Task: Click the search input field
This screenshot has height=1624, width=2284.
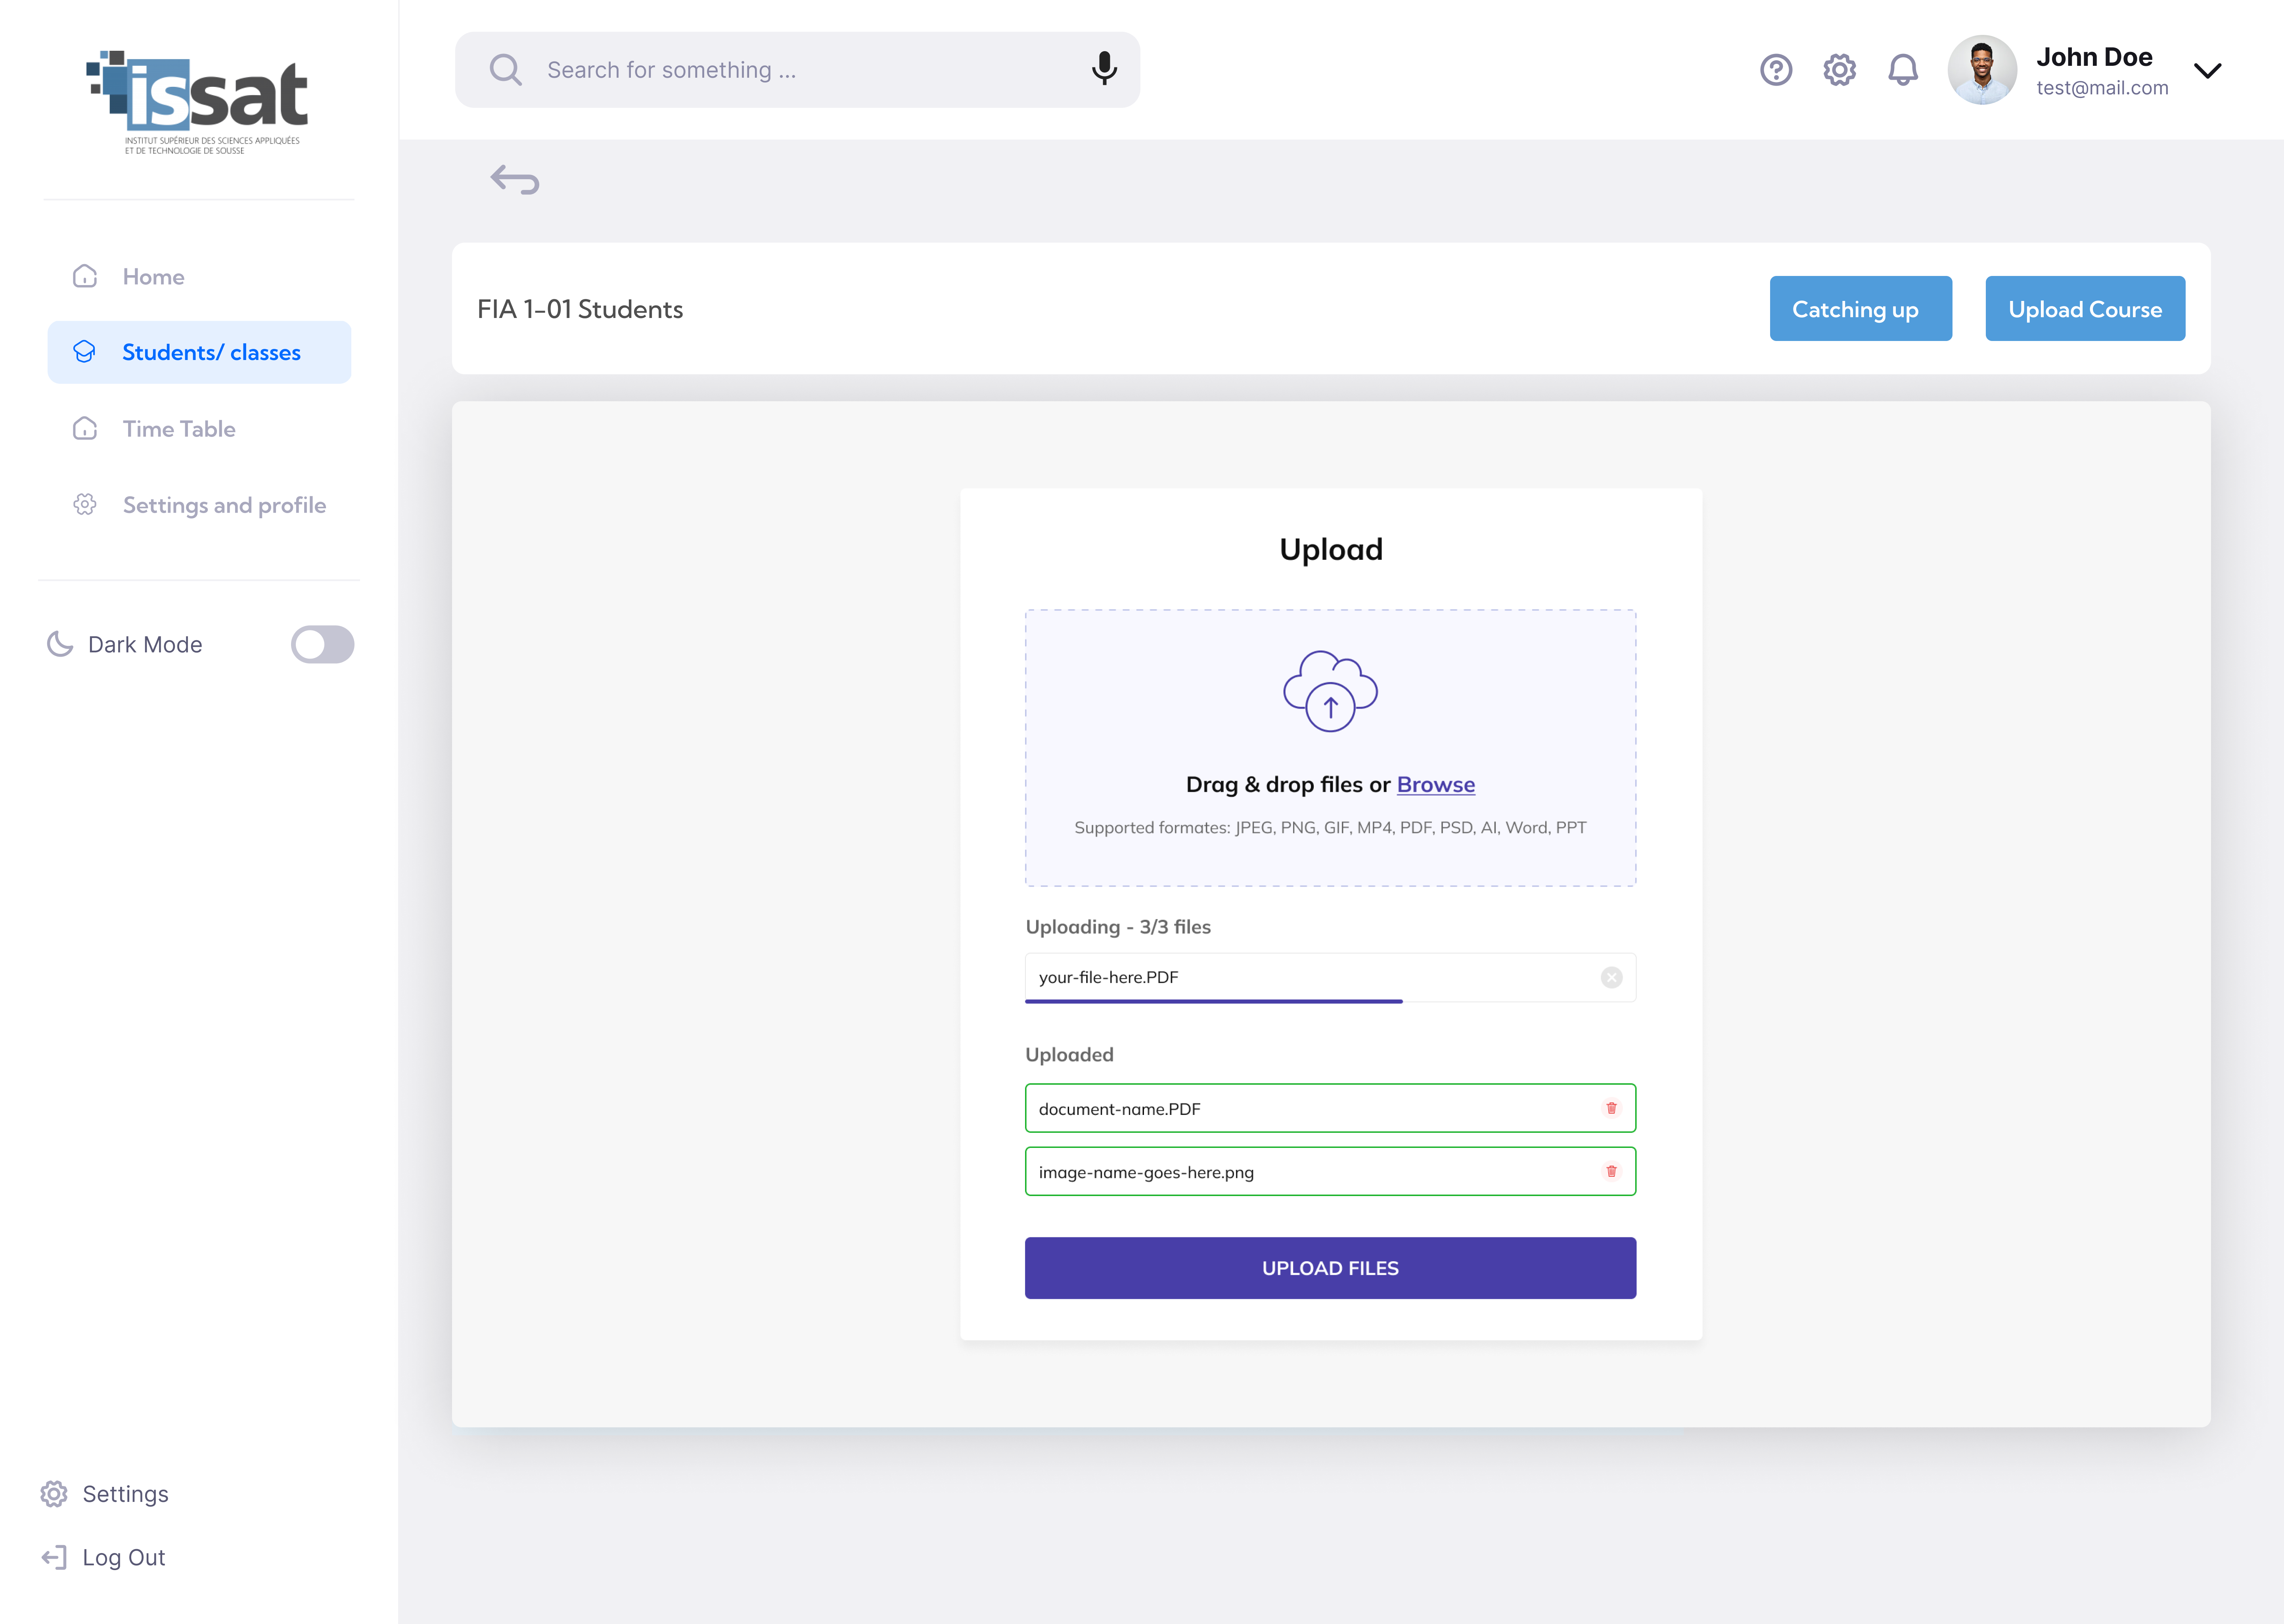Action: pyautogui.click(x=797, y=70)
